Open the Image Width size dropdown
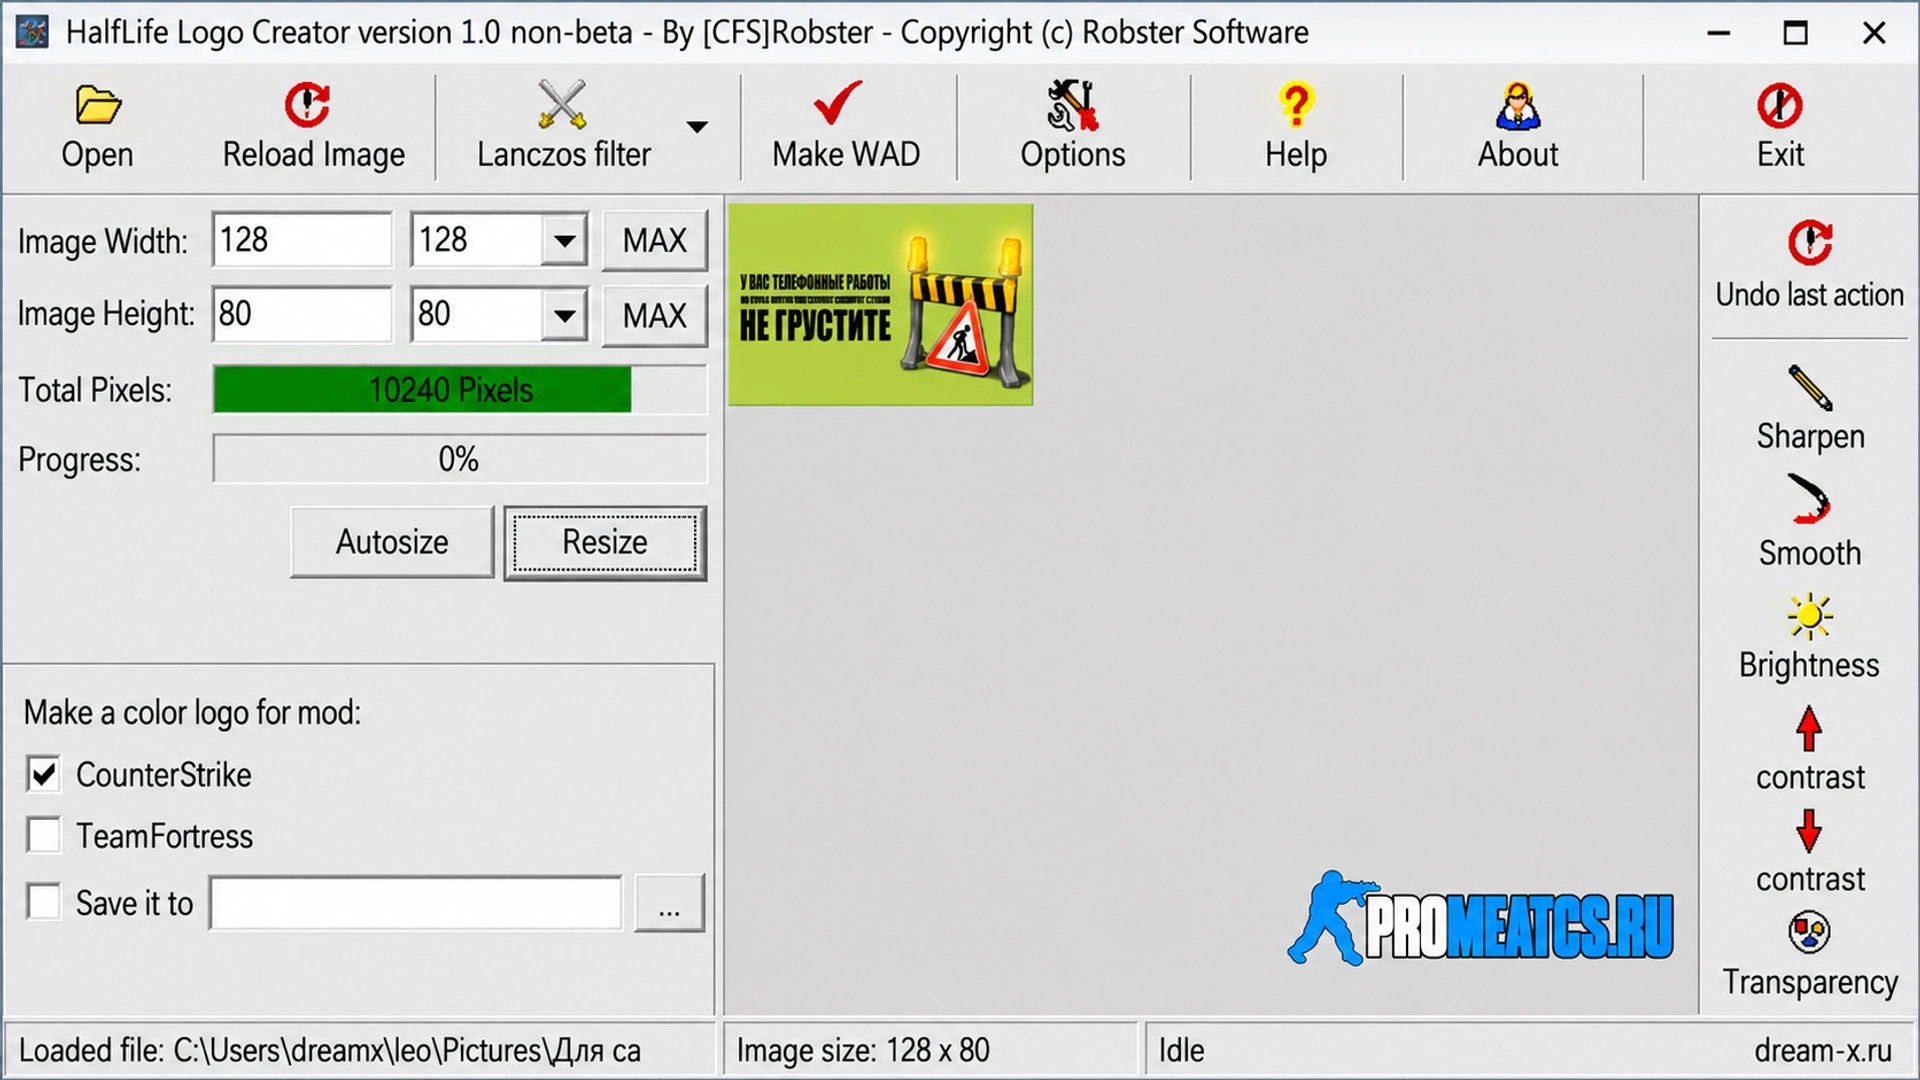This screenshot has height=1080, width=1920. tap(564, 240)
